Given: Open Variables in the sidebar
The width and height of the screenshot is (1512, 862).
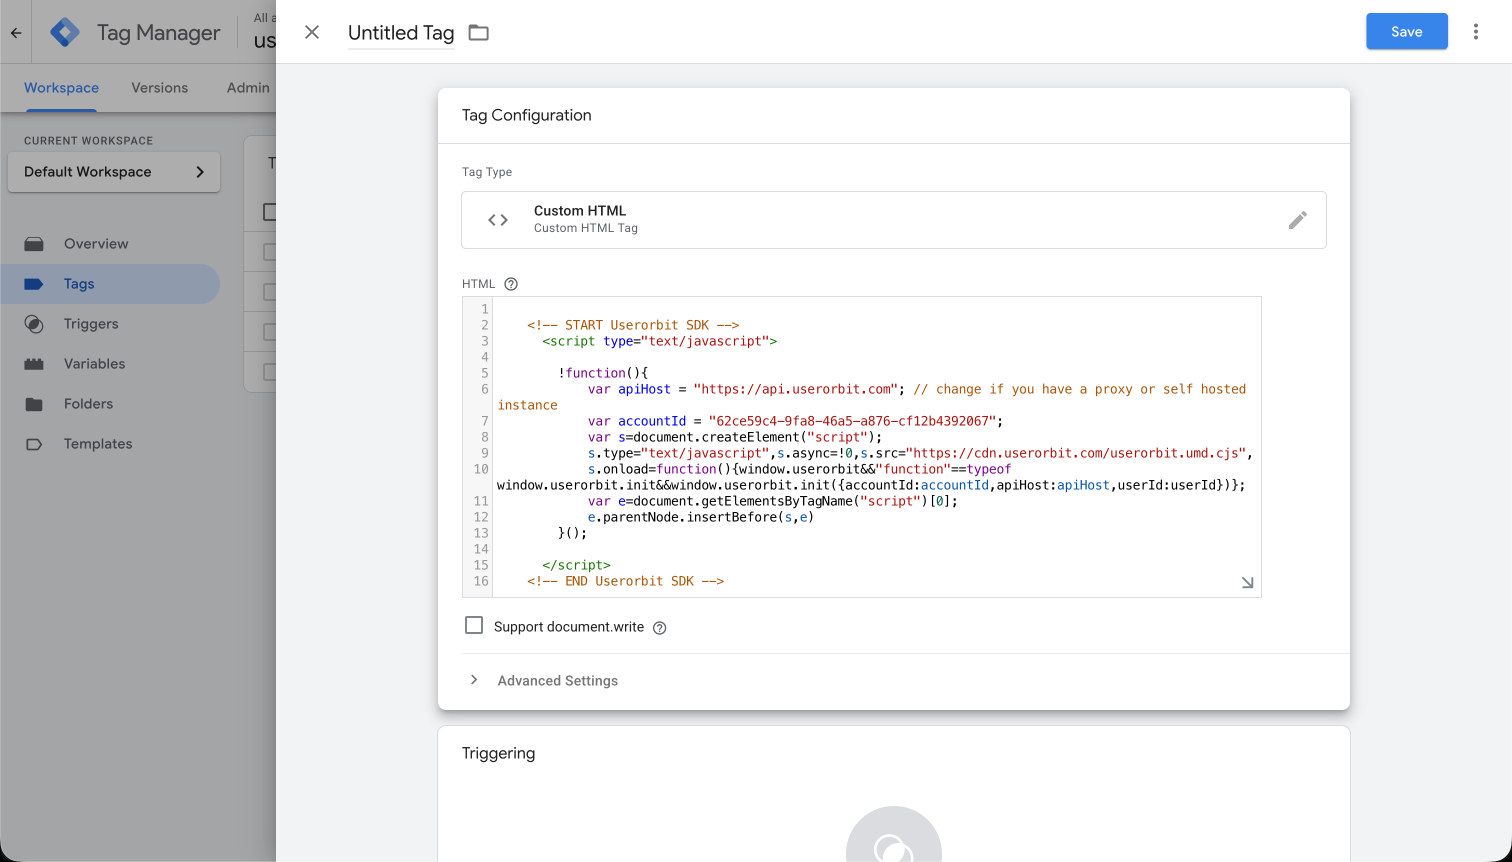Looking at the screenshot, I should (110, 364).
